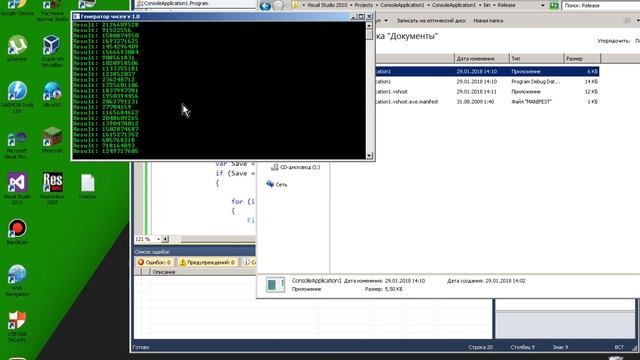The height and width of the screenshot is (360, 640).
Task: Select the vshost application 12 КБ row
Action: (487, 92)
